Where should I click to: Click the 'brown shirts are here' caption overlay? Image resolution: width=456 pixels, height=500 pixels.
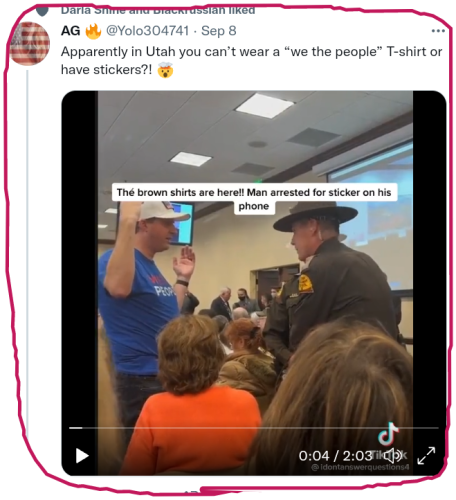coord(254,199)
